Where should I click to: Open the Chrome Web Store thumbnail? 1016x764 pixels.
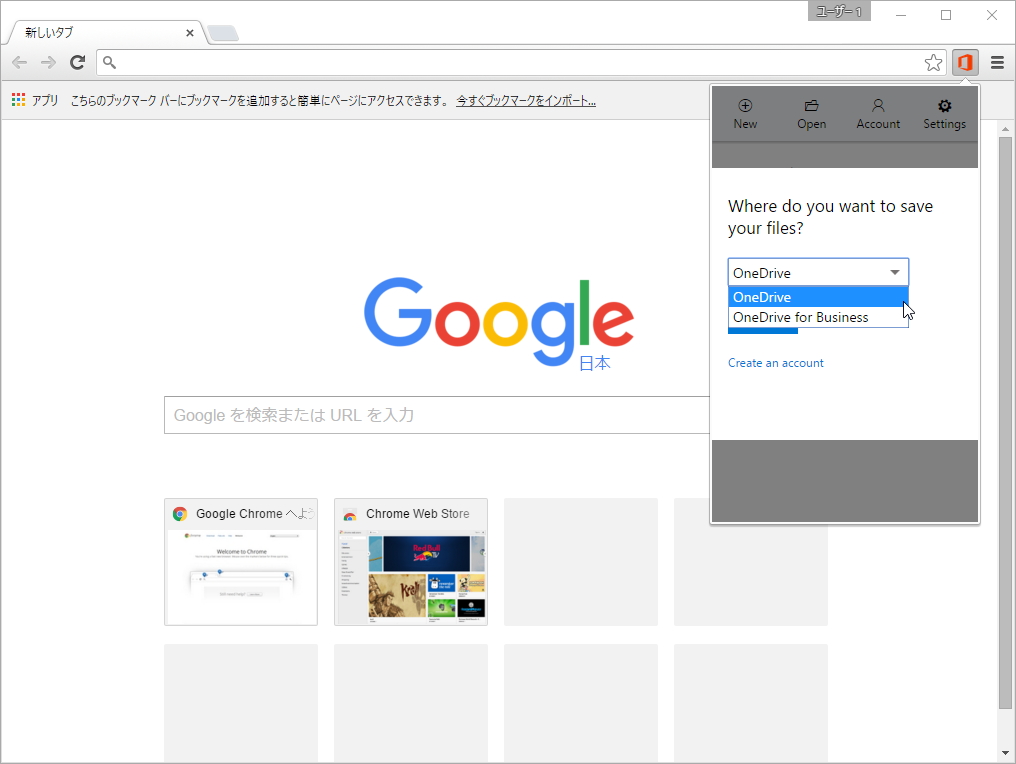coord(410,562)
